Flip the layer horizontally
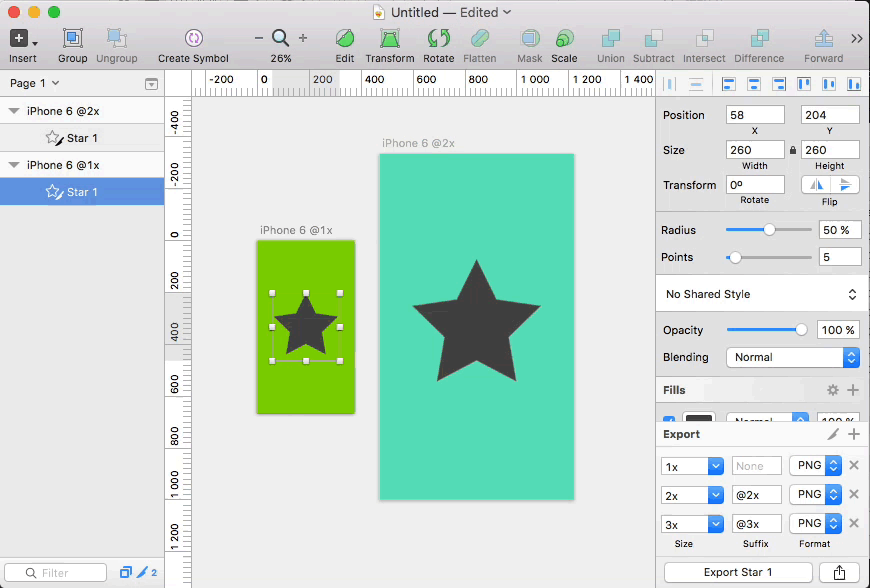Image resolution: width=870 pixels, height=588 pixels. (817, 185)
